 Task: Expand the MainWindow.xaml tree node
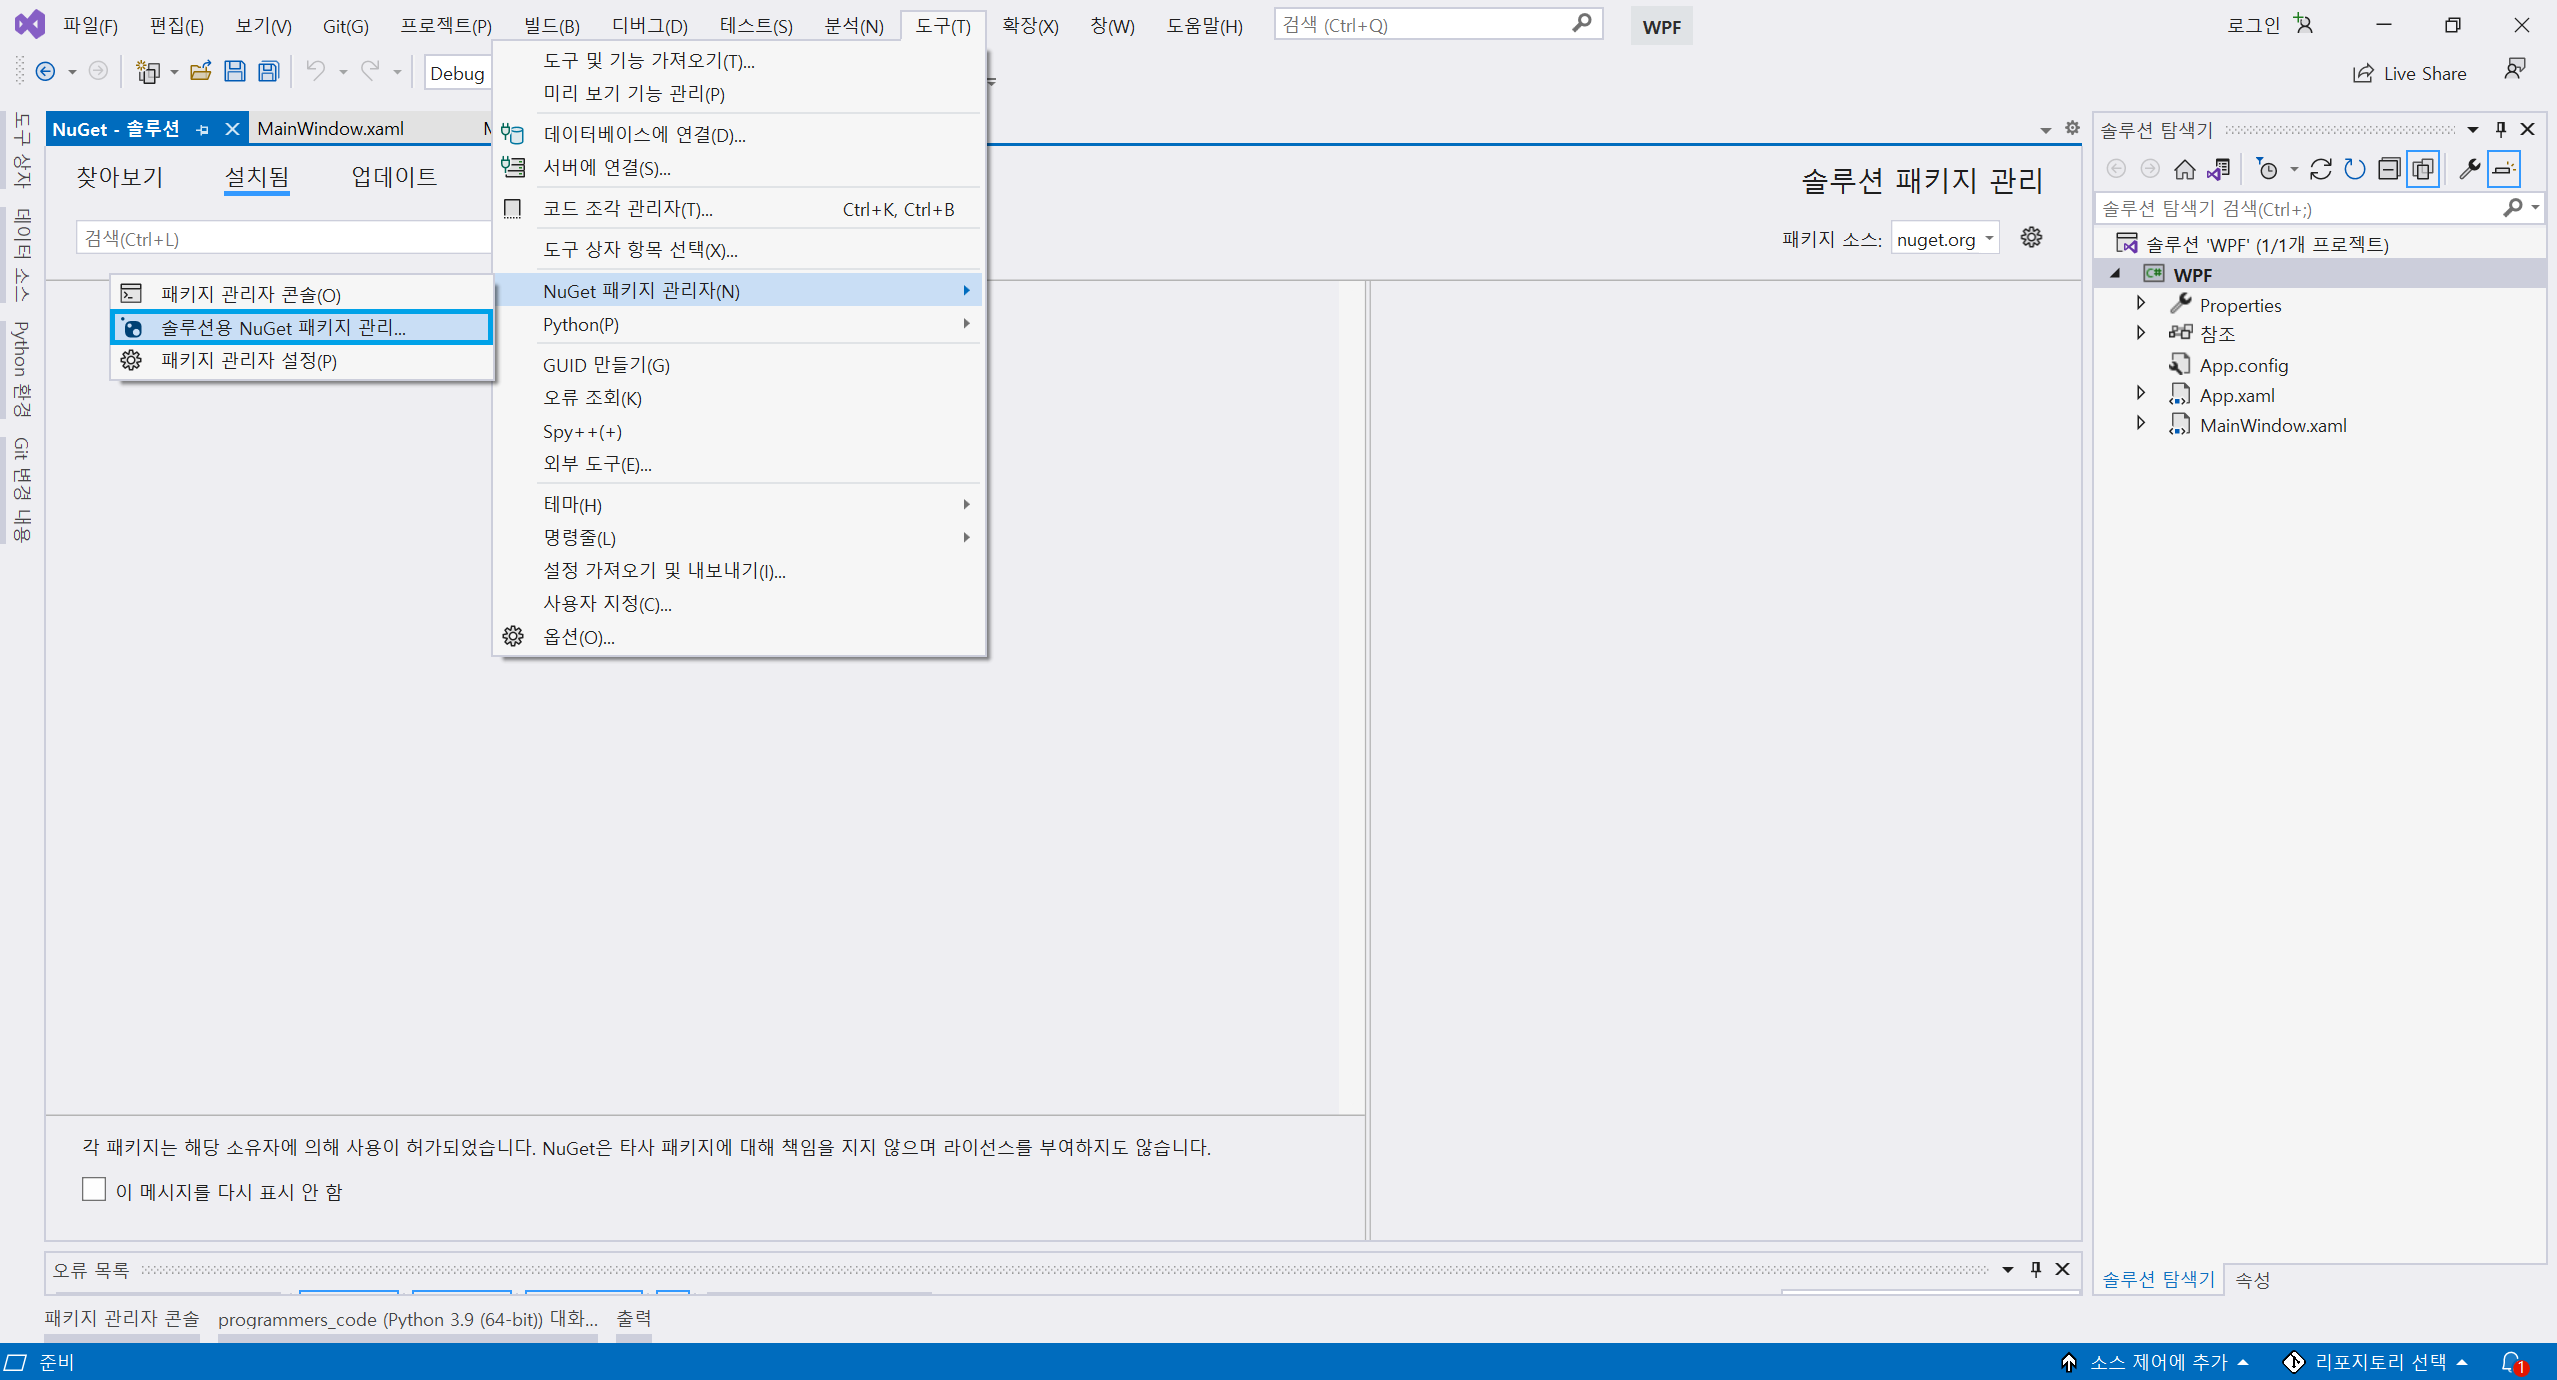[2141, 423]
